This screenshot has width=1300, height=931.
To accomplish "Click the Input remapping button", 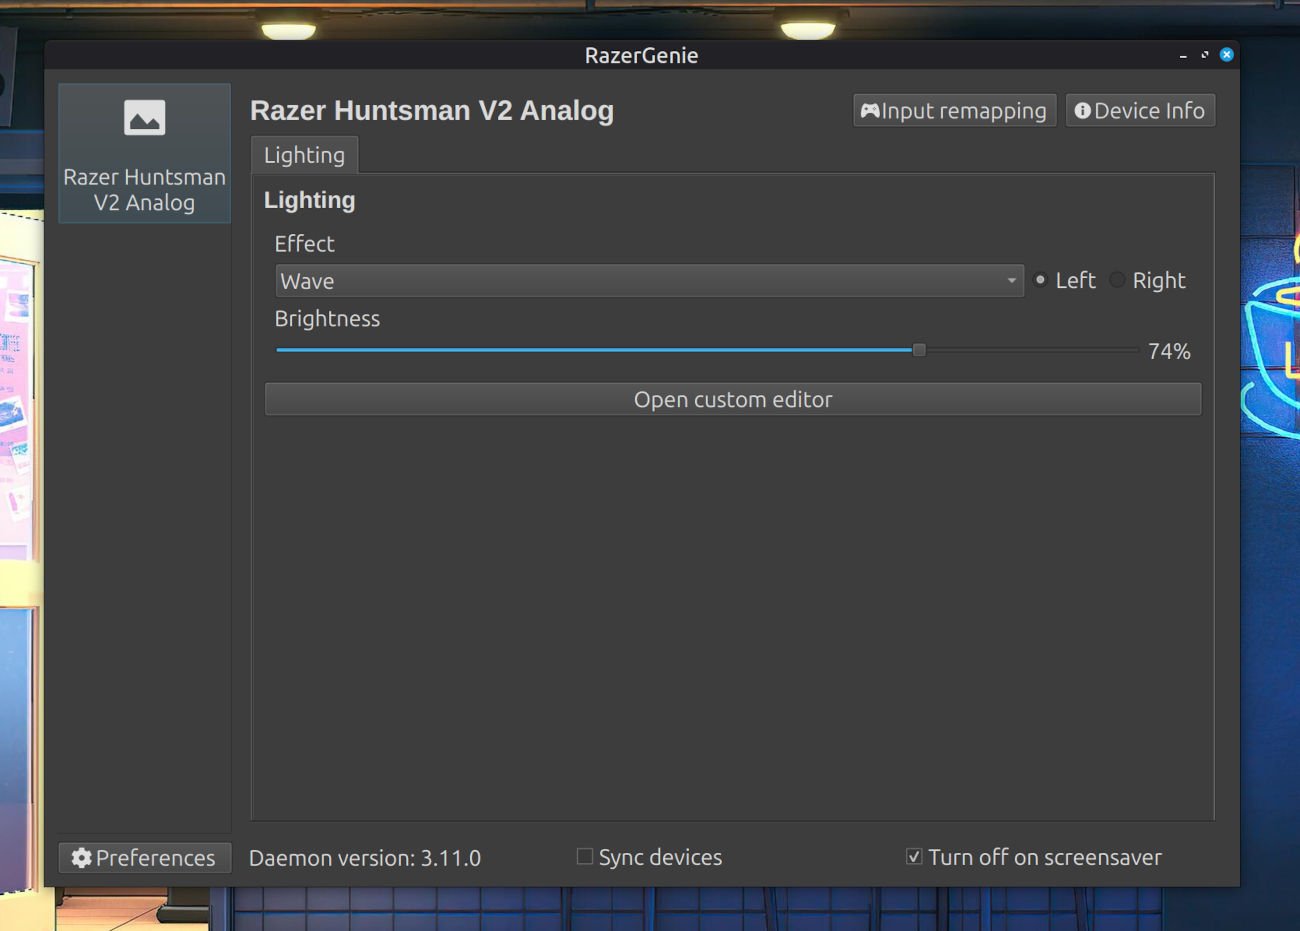I will [954, 110].
